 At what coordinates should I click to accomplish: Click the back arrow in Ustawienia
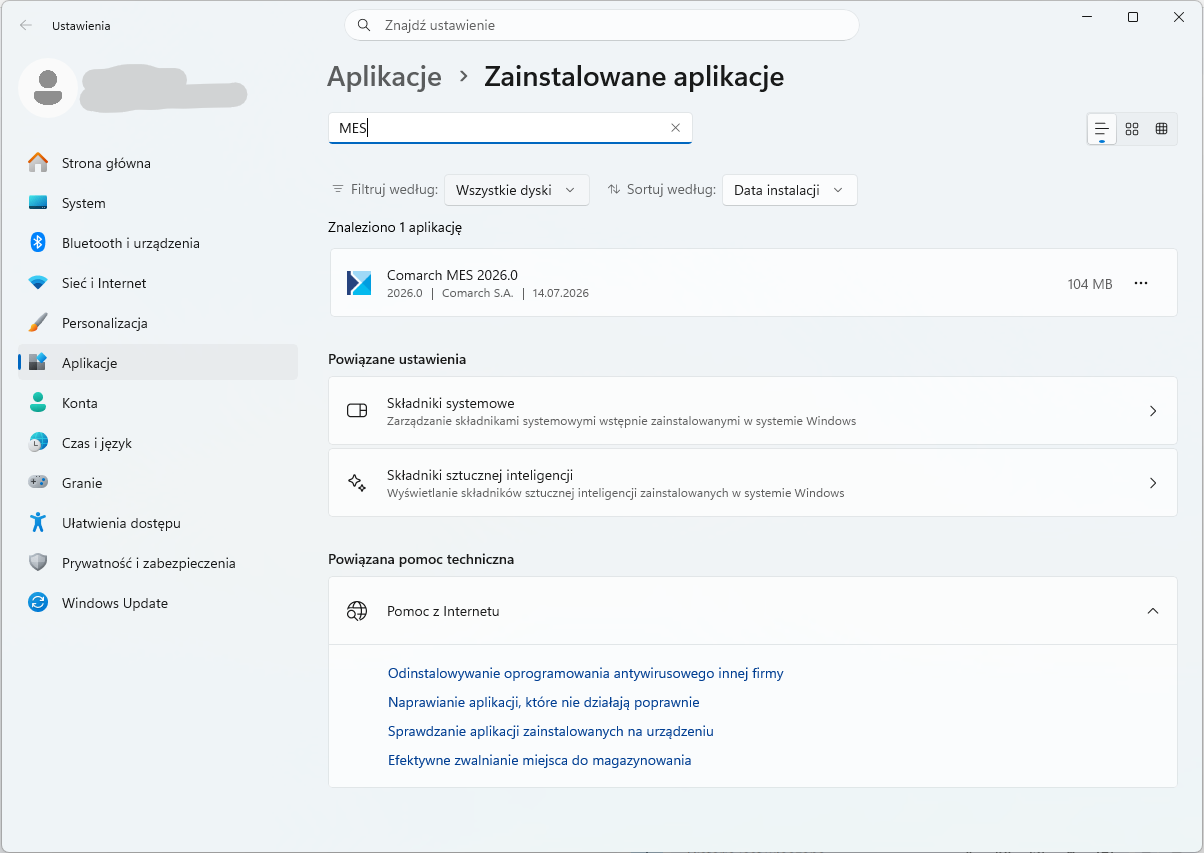coord(26,26)
